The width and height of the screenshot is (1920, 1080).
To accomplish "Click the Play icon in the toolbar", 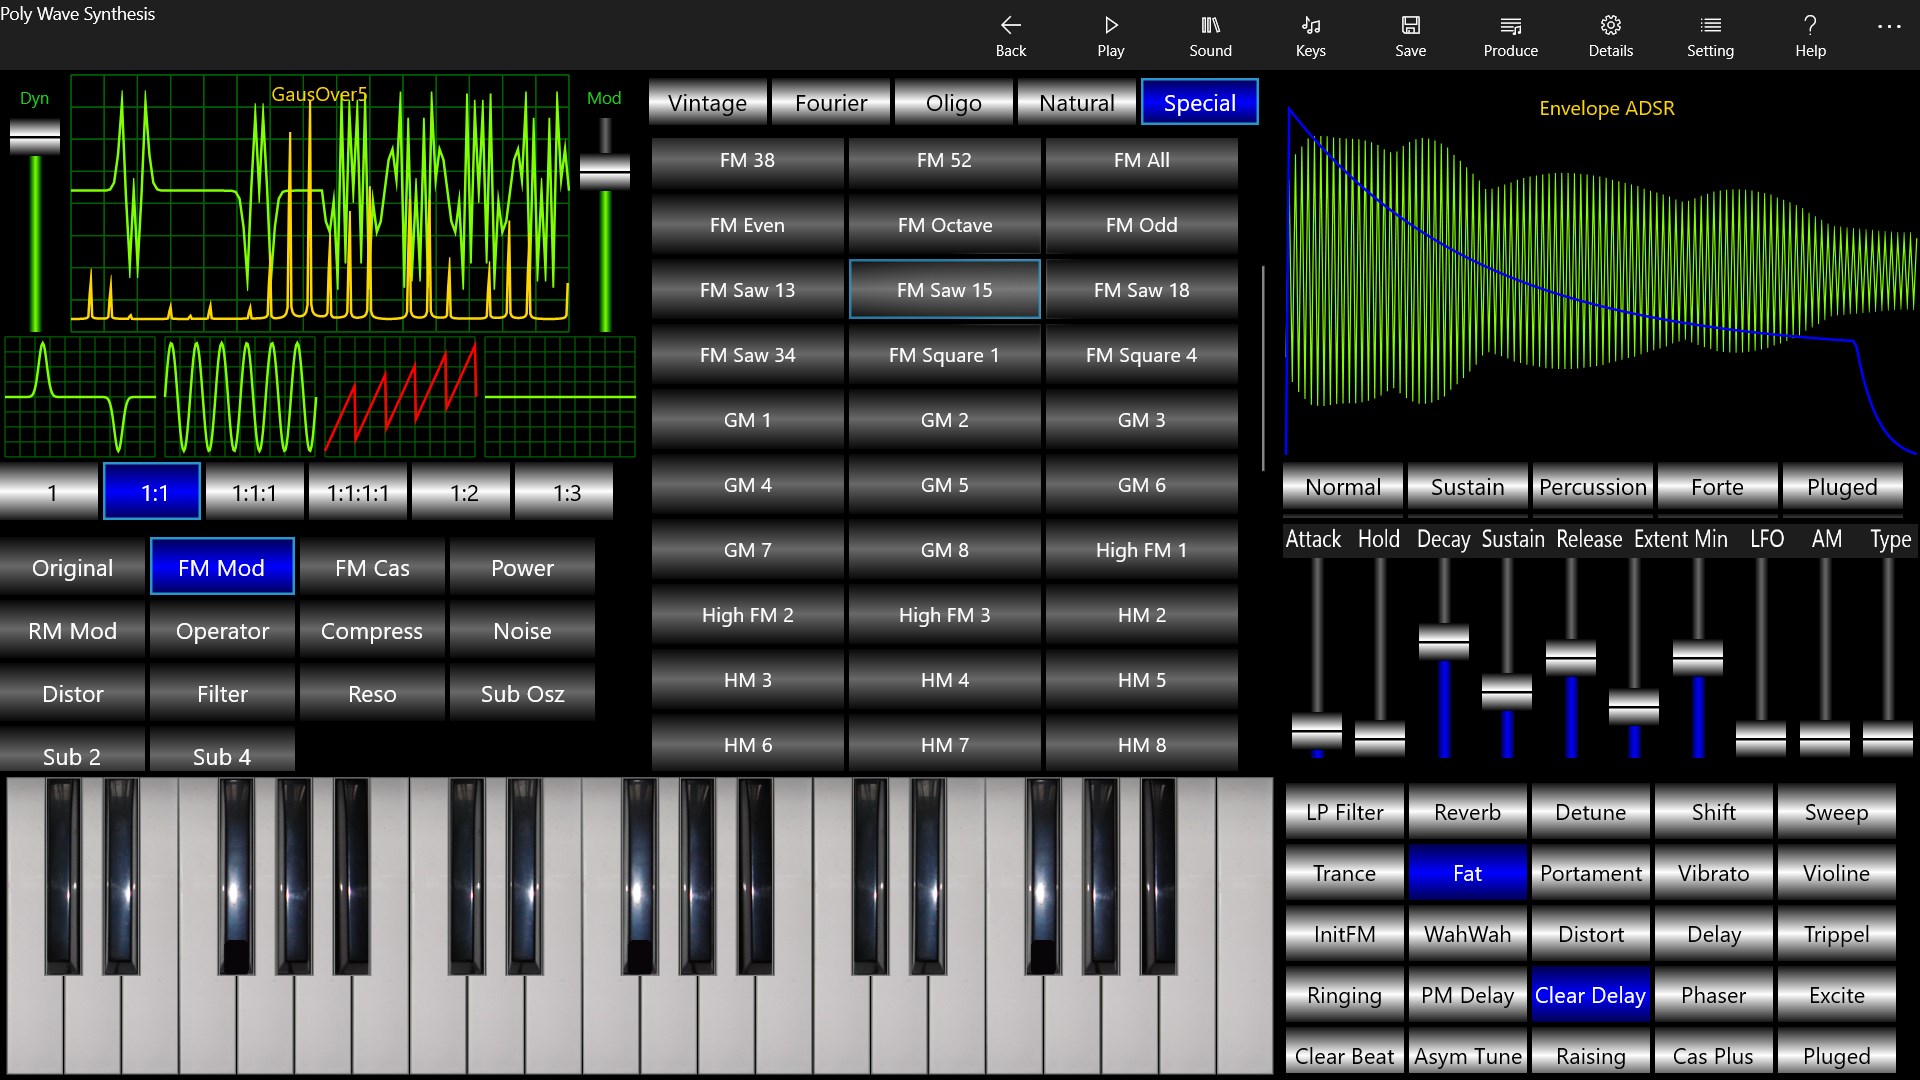I will point(1110,35).
